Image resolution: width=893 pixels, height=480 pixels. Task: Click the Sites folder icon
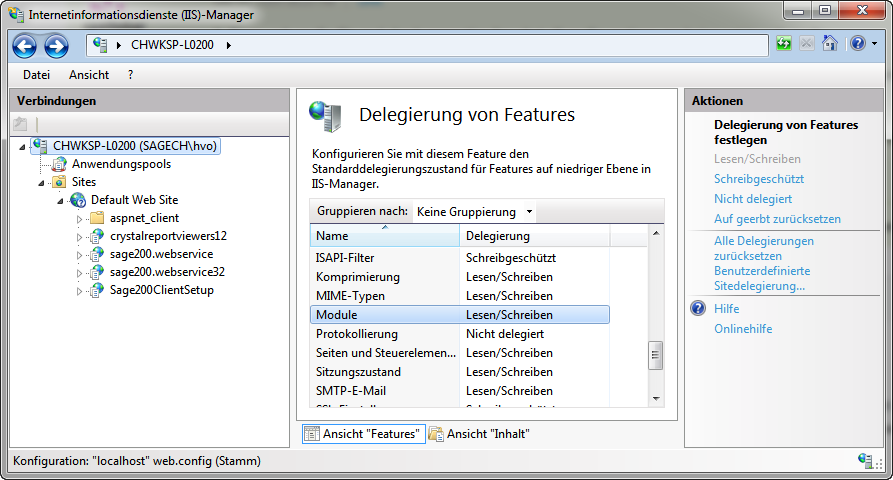coord(59,182)
